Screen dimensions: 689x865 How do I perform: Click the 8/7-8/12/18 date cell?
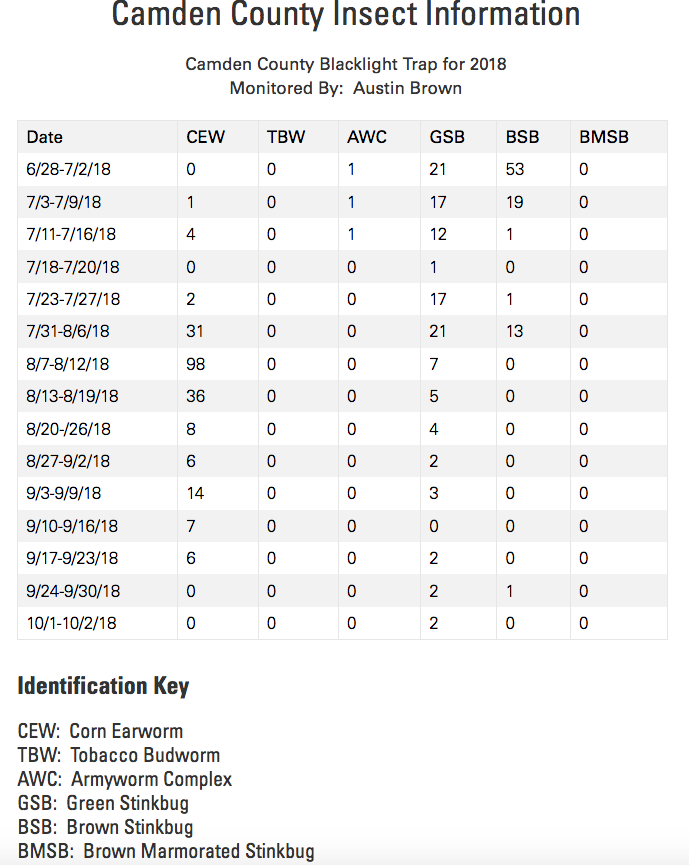[68, 364]
